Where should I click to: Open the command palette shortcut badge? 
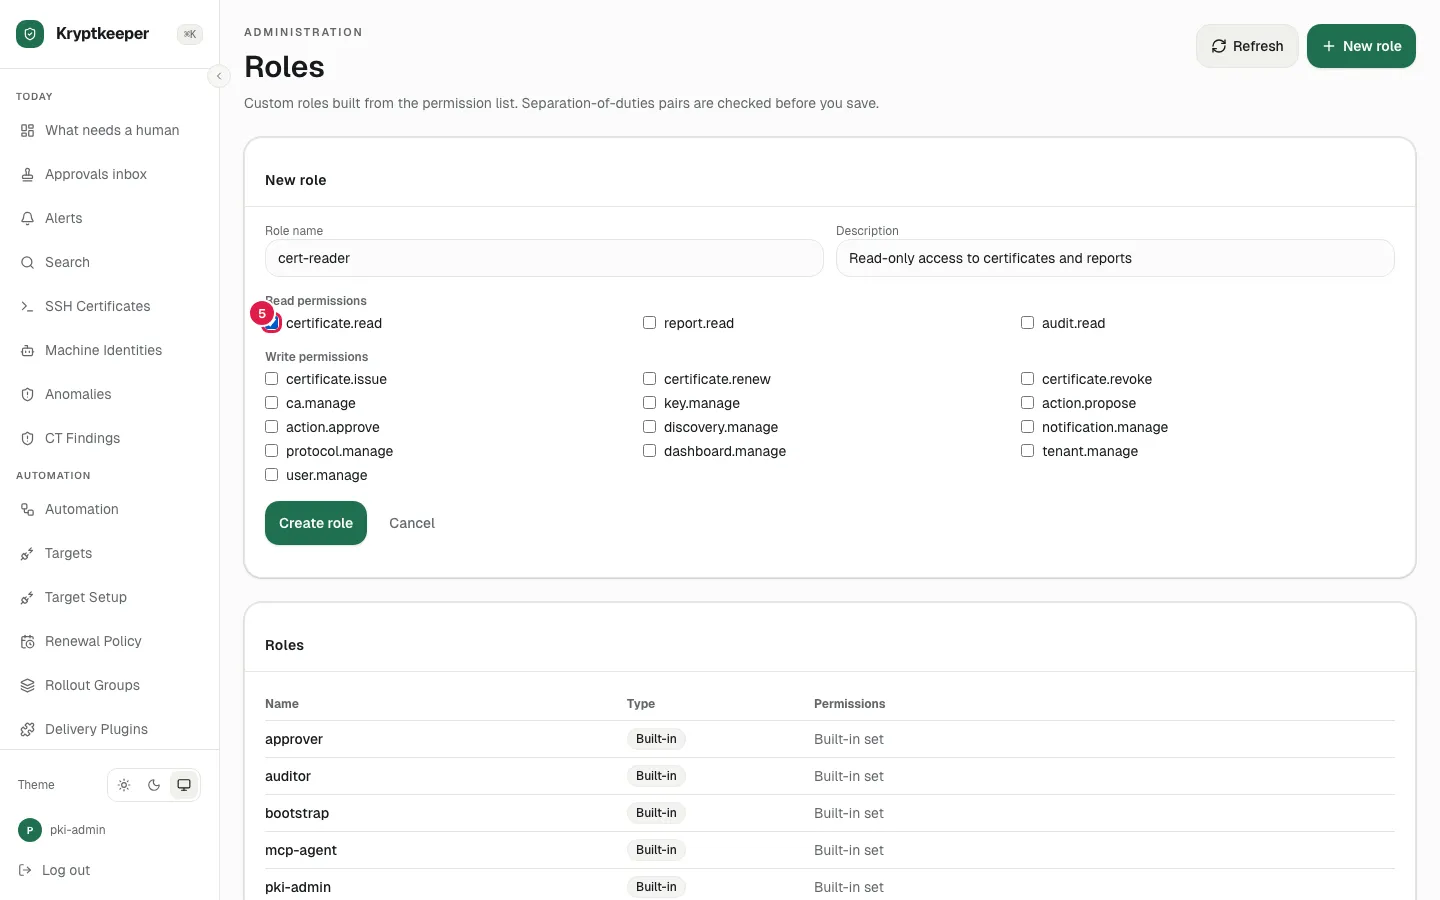(x=190, y=34)
